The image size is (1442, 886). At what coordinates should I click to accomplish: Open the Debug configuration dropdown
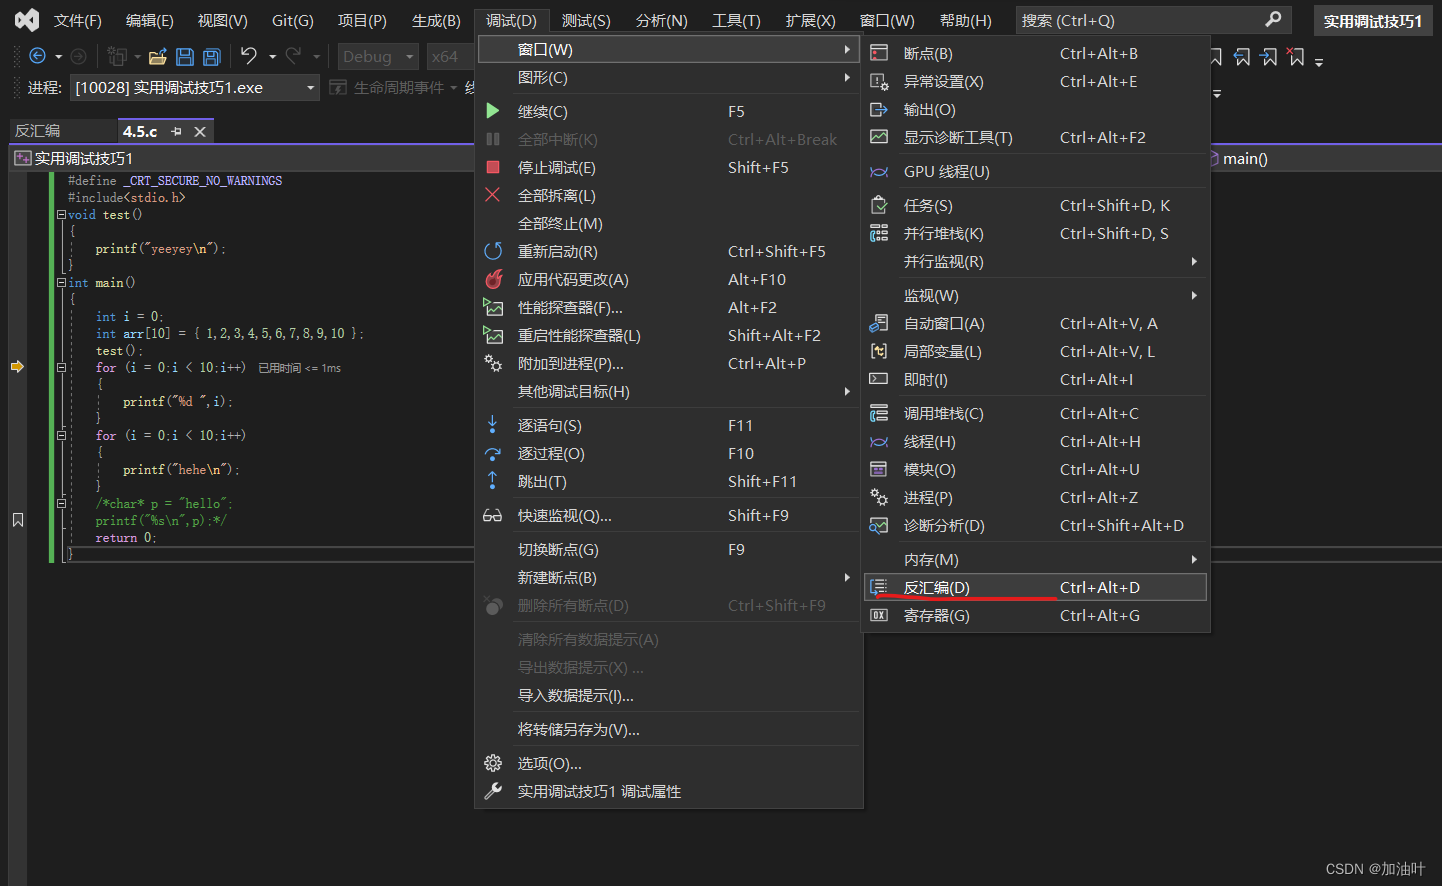coord(378,57)
